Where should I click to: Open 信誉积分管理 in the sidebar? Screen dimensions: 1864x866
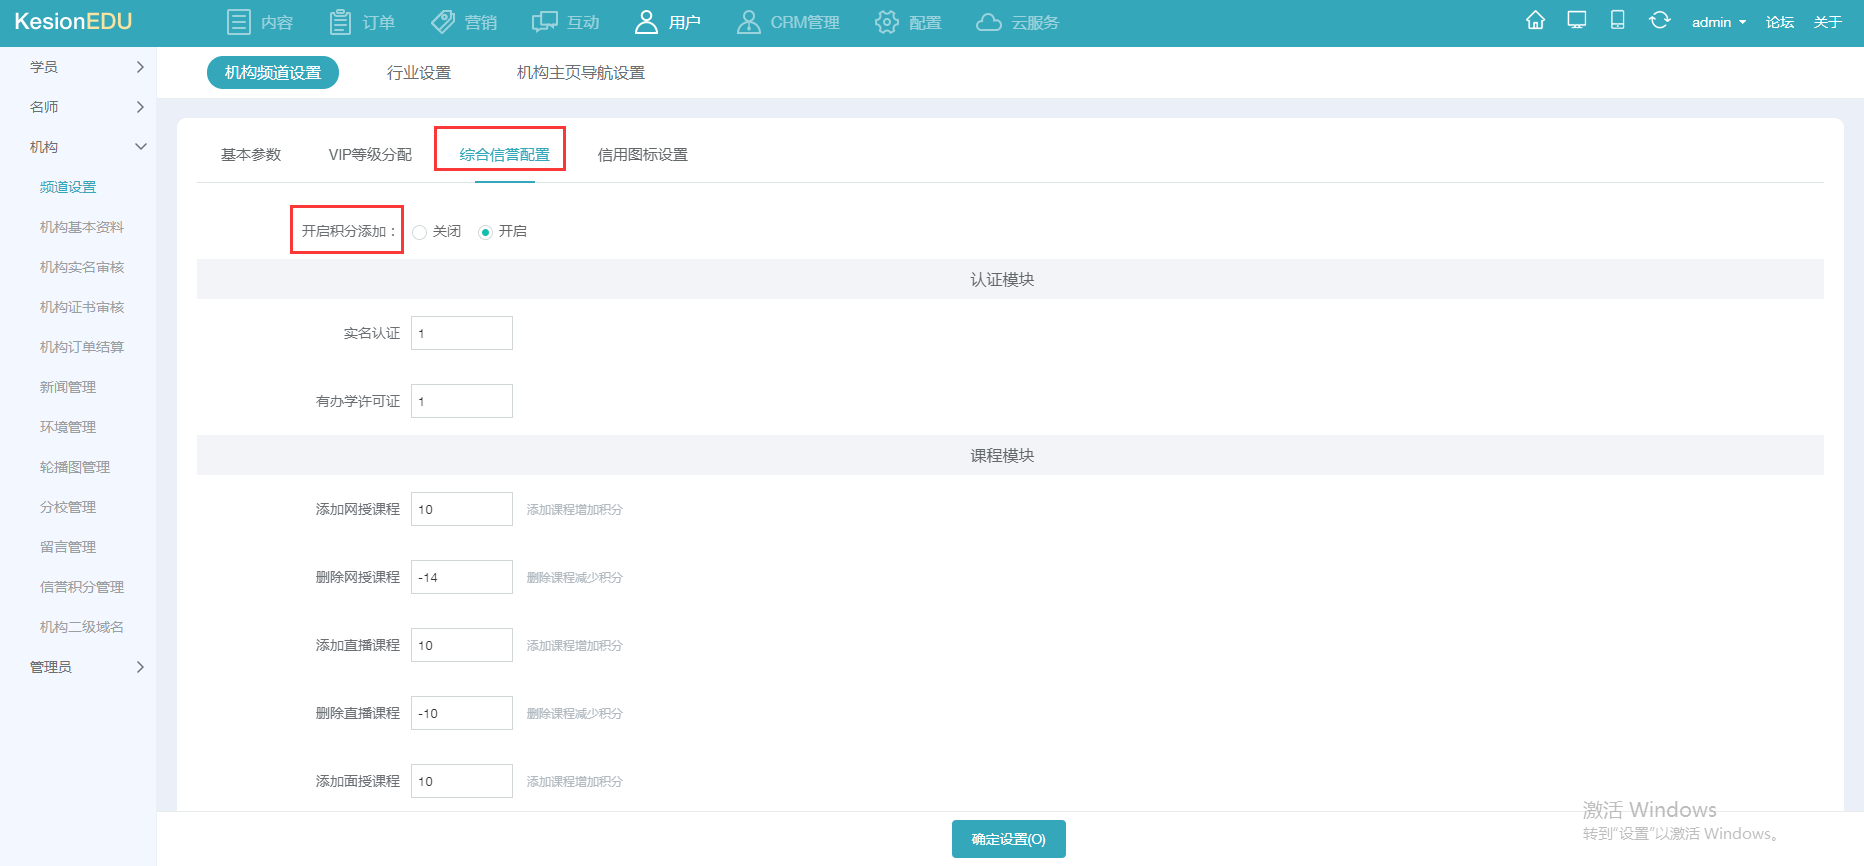[82, 587]
